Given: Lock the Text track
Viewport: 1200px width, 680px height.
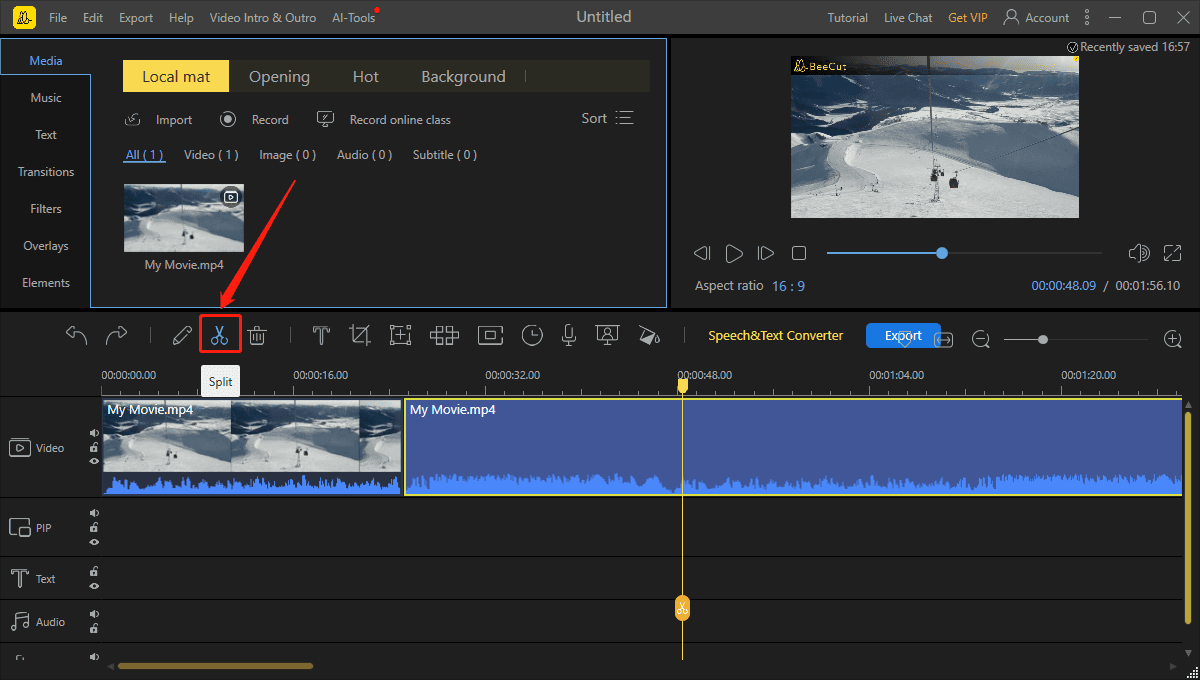Looking at the screenshot, I should (x=94, y=571).
